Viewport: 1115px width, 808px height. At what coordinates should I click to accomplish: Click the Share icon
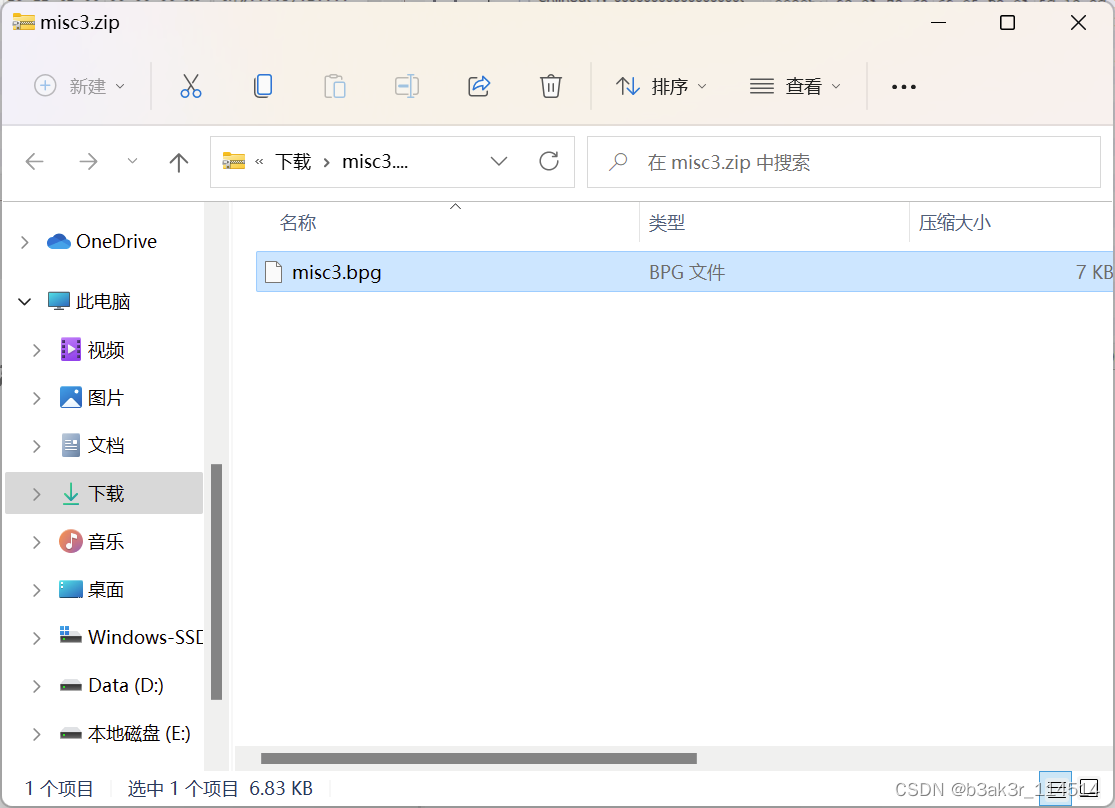[479, 86]
